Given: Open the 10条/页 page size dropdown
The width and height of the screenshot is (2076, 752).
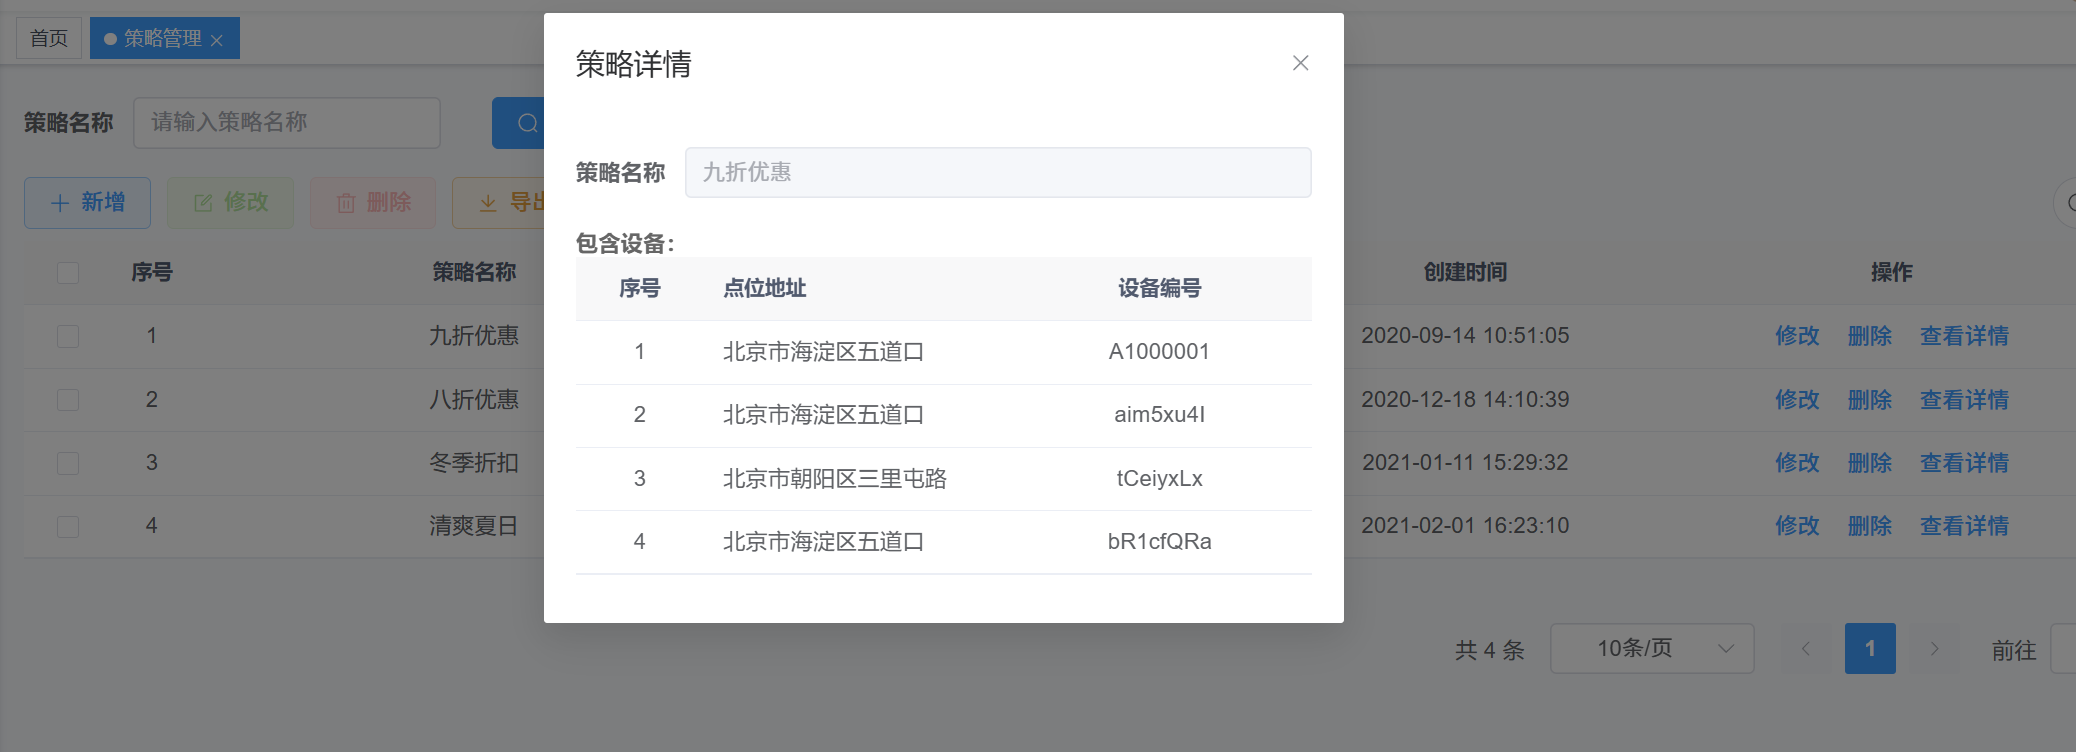Looking at the screenshot, I should pos(1652,648).
